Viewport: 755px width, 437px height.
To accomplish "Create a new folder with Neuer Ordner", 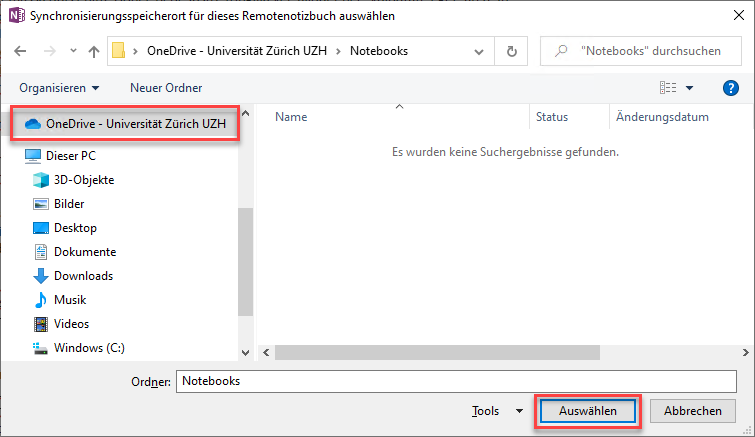I will (x=166, y=88).
